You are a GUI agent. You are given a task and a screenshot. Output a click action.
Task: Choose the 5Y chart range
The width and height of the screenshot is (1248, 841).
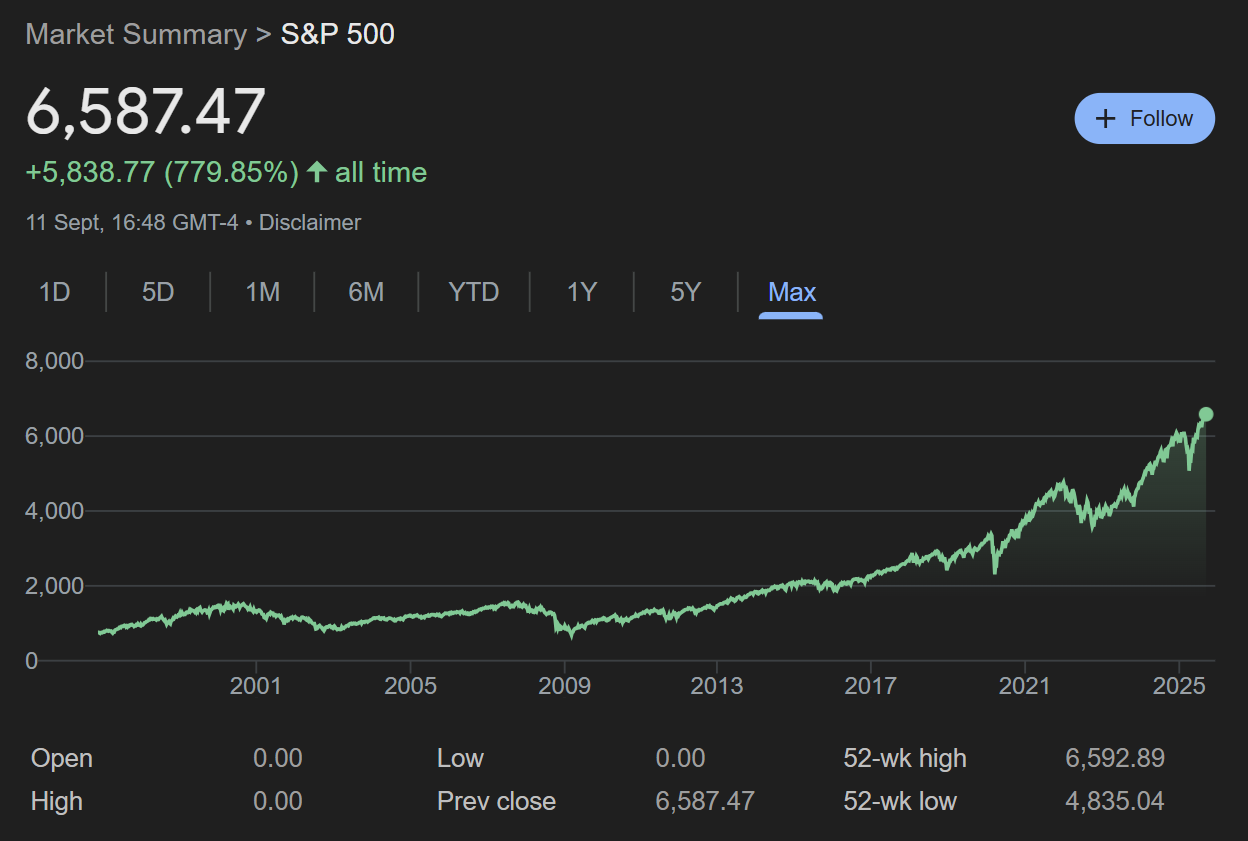click(686, 292)
